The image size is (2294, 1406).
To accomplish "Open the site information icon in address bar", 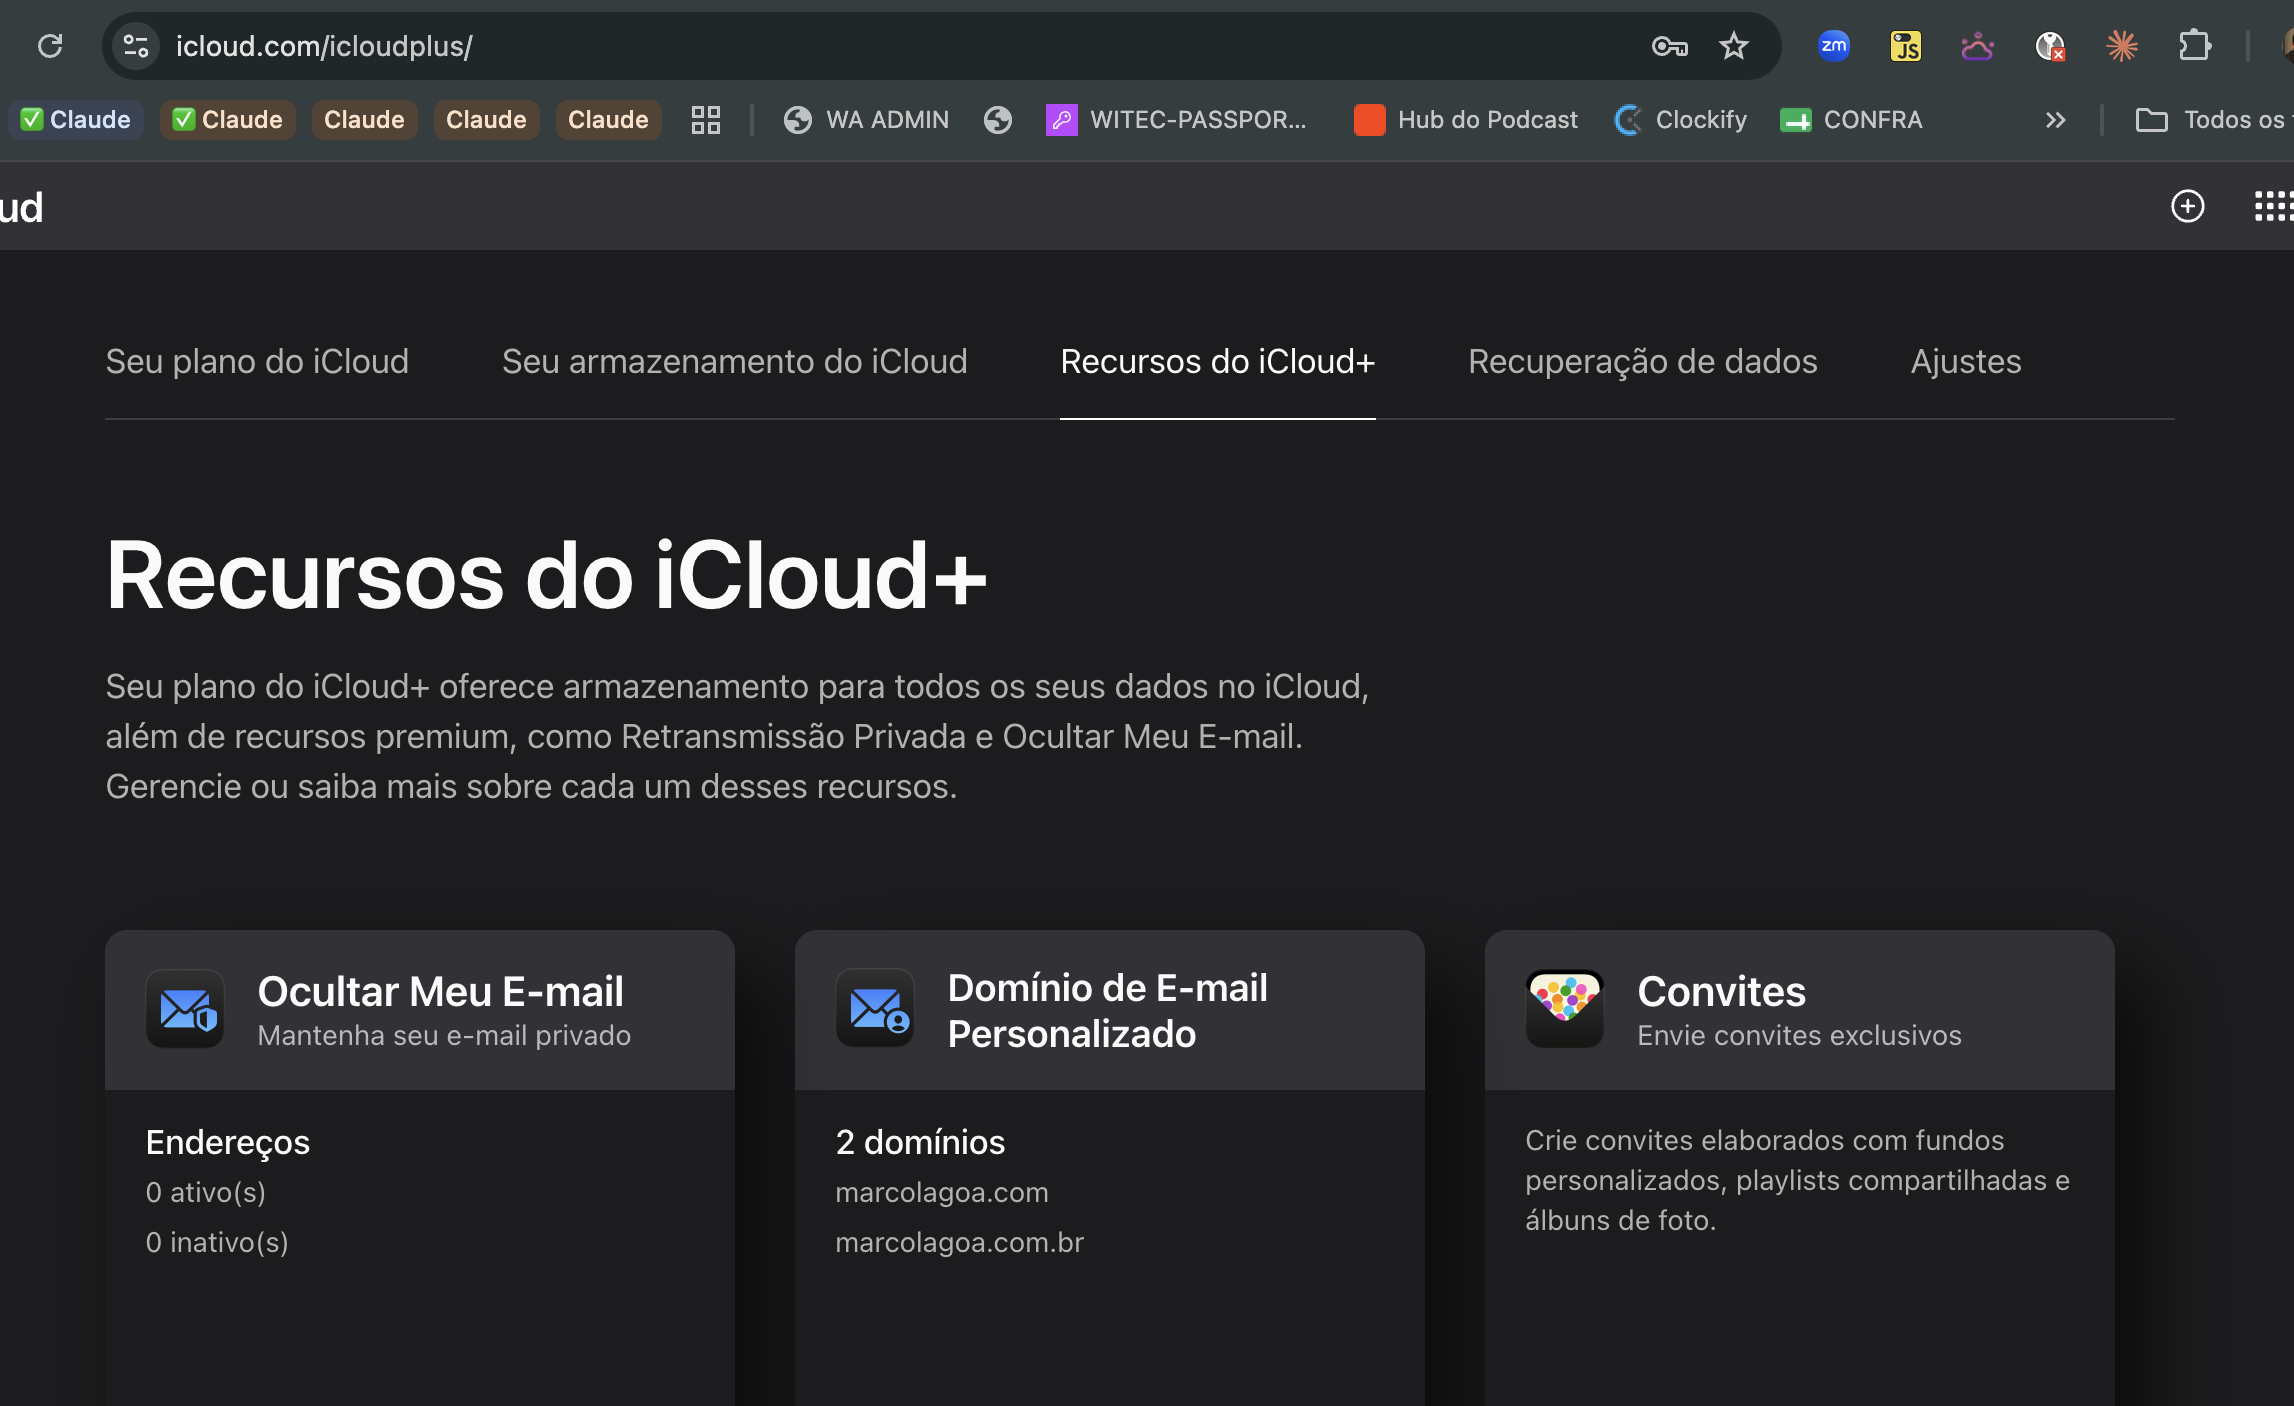I will tap(136, 46).
